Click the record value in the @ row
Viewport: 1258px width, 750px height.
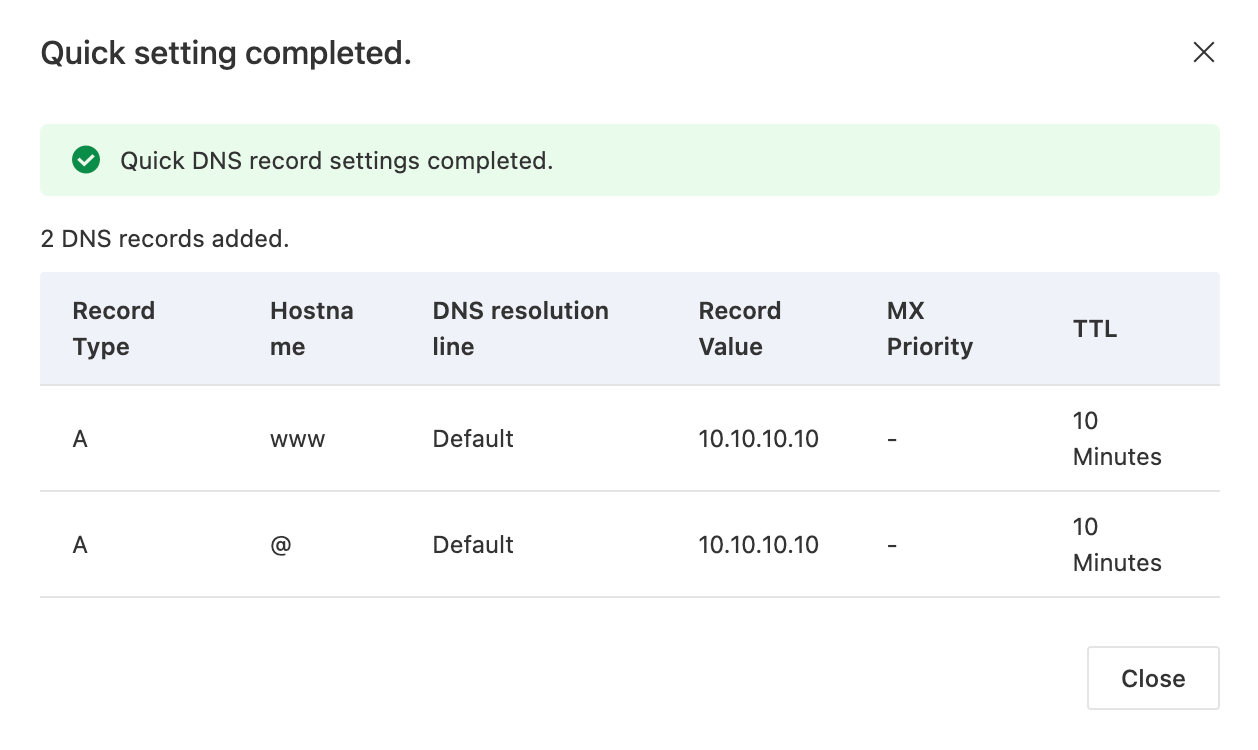tap(758, 545)
